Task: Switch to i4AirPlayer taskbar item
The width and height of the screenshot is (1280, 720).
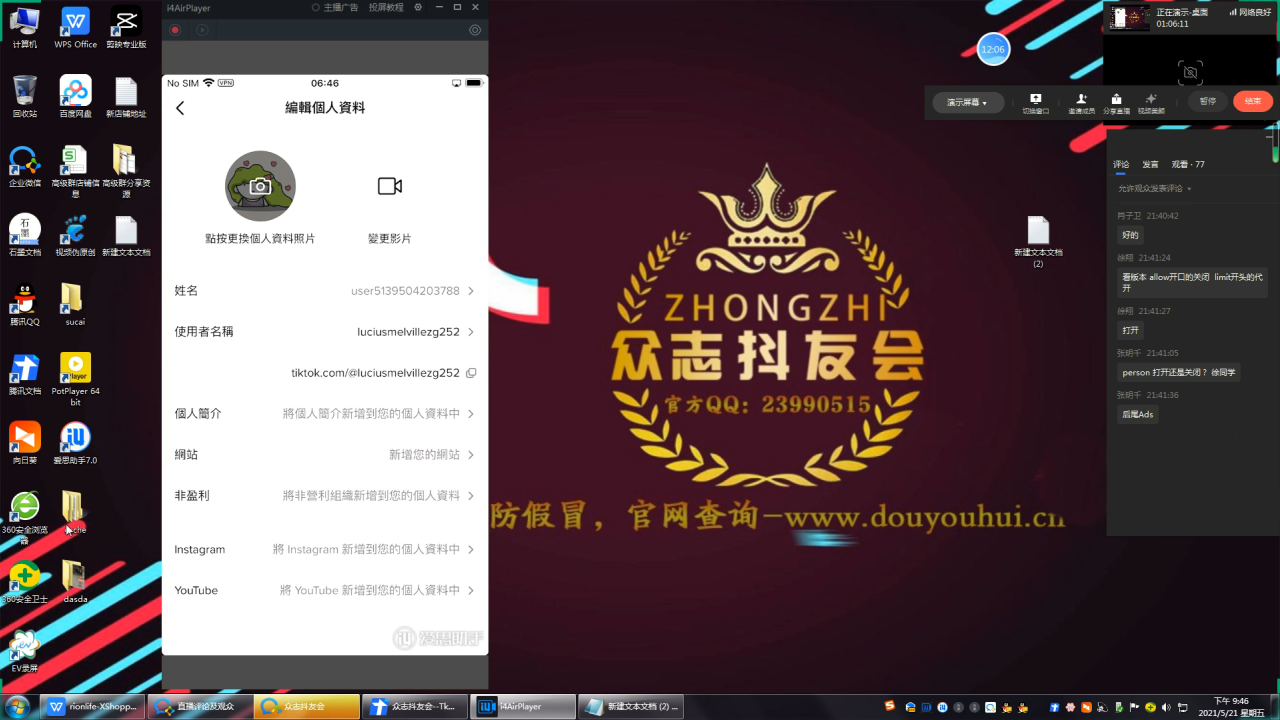Action: click(x=522, y=706)
